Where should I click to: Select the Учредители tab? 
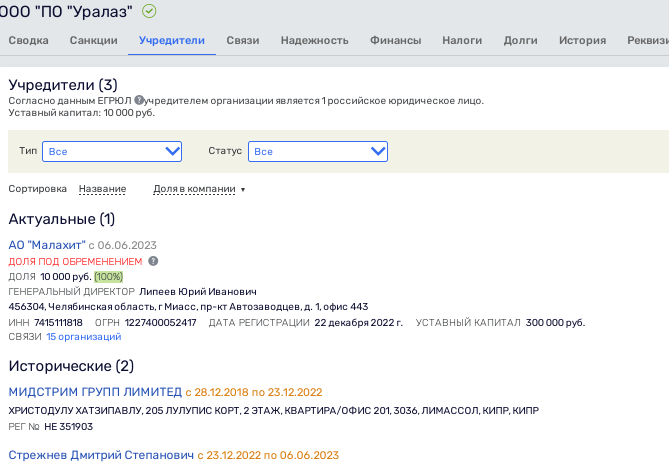coord(172,41)
